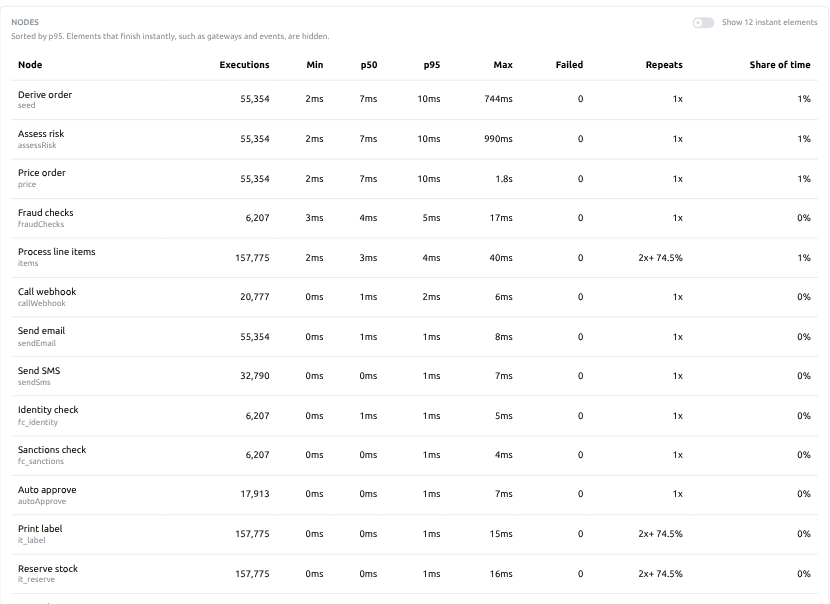Image resolution: width=830 pixels, height=604 pixels.
Task: Select the Assess risk node
Action: (41, 133)
